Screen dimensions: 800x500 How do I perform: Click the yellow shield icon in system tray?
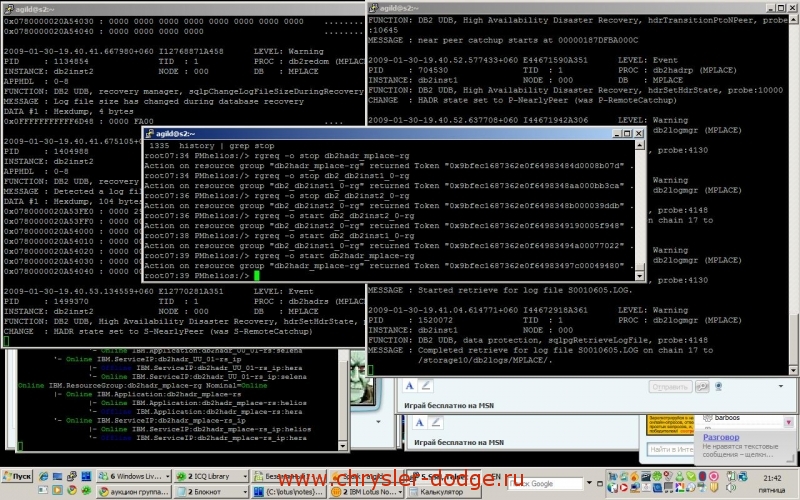714,488
